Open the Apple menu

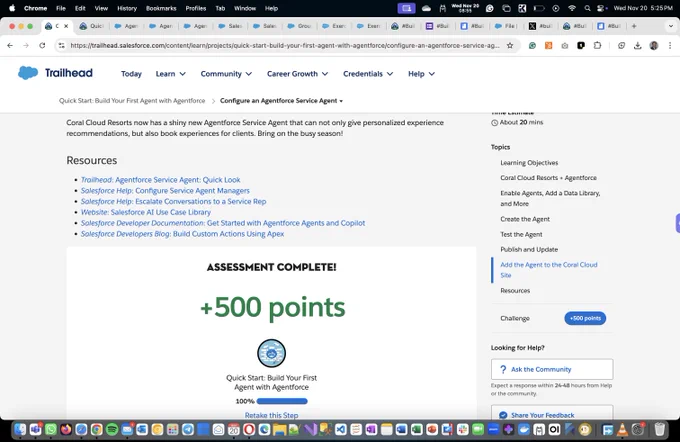(12, 8)
